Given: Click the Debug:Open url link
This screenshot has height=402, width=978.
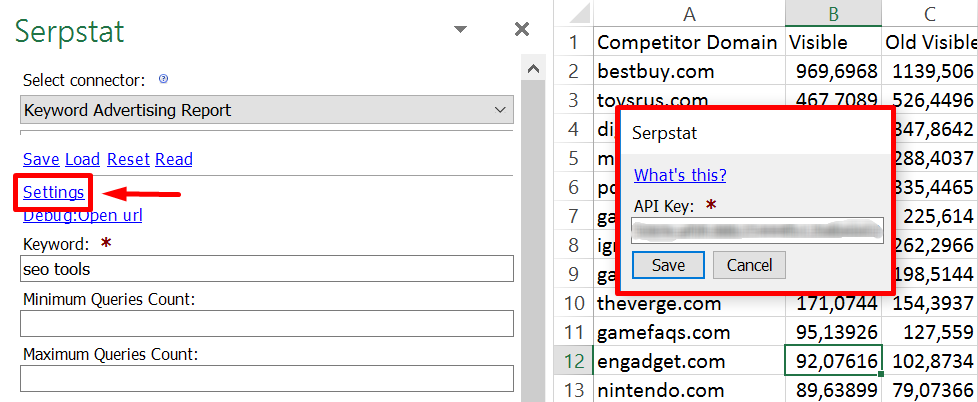Looking at the screenshot, I should (82, 216).
